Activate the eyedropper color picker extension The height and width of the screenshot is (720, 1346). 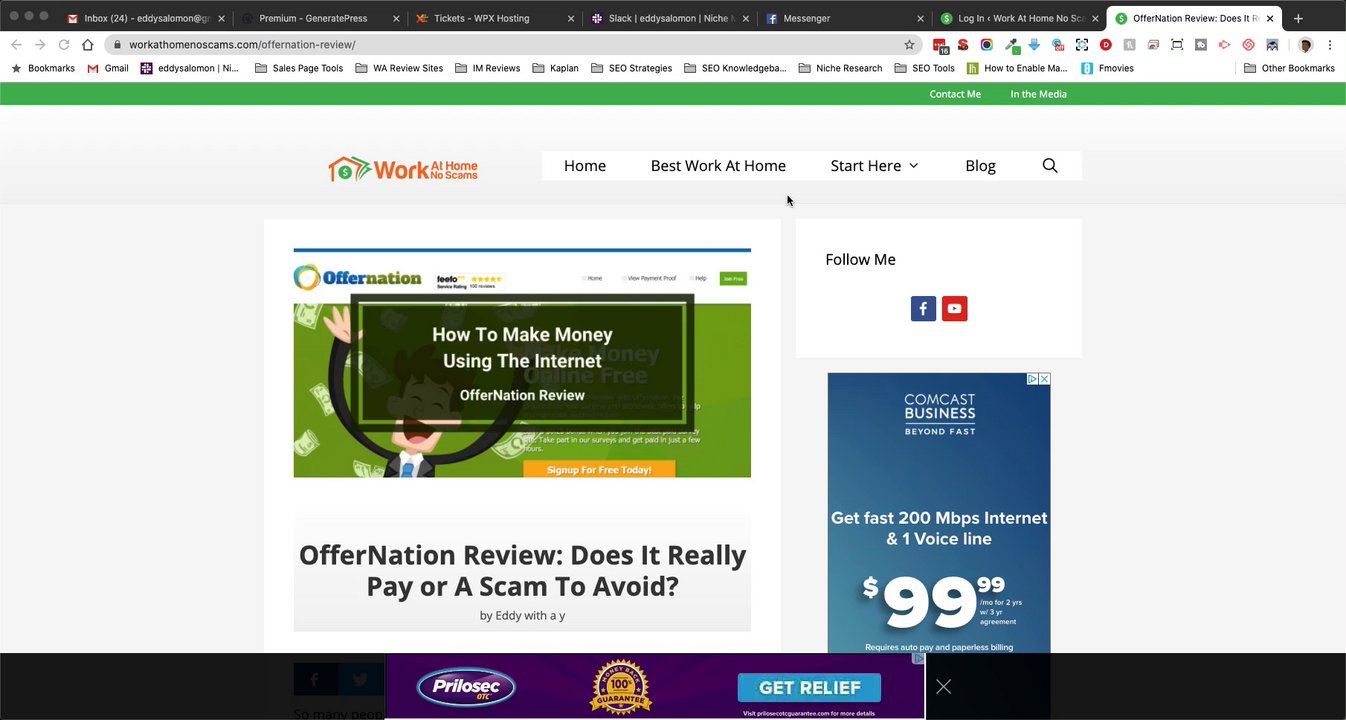pyautogui.click(x=1011, y=45)
